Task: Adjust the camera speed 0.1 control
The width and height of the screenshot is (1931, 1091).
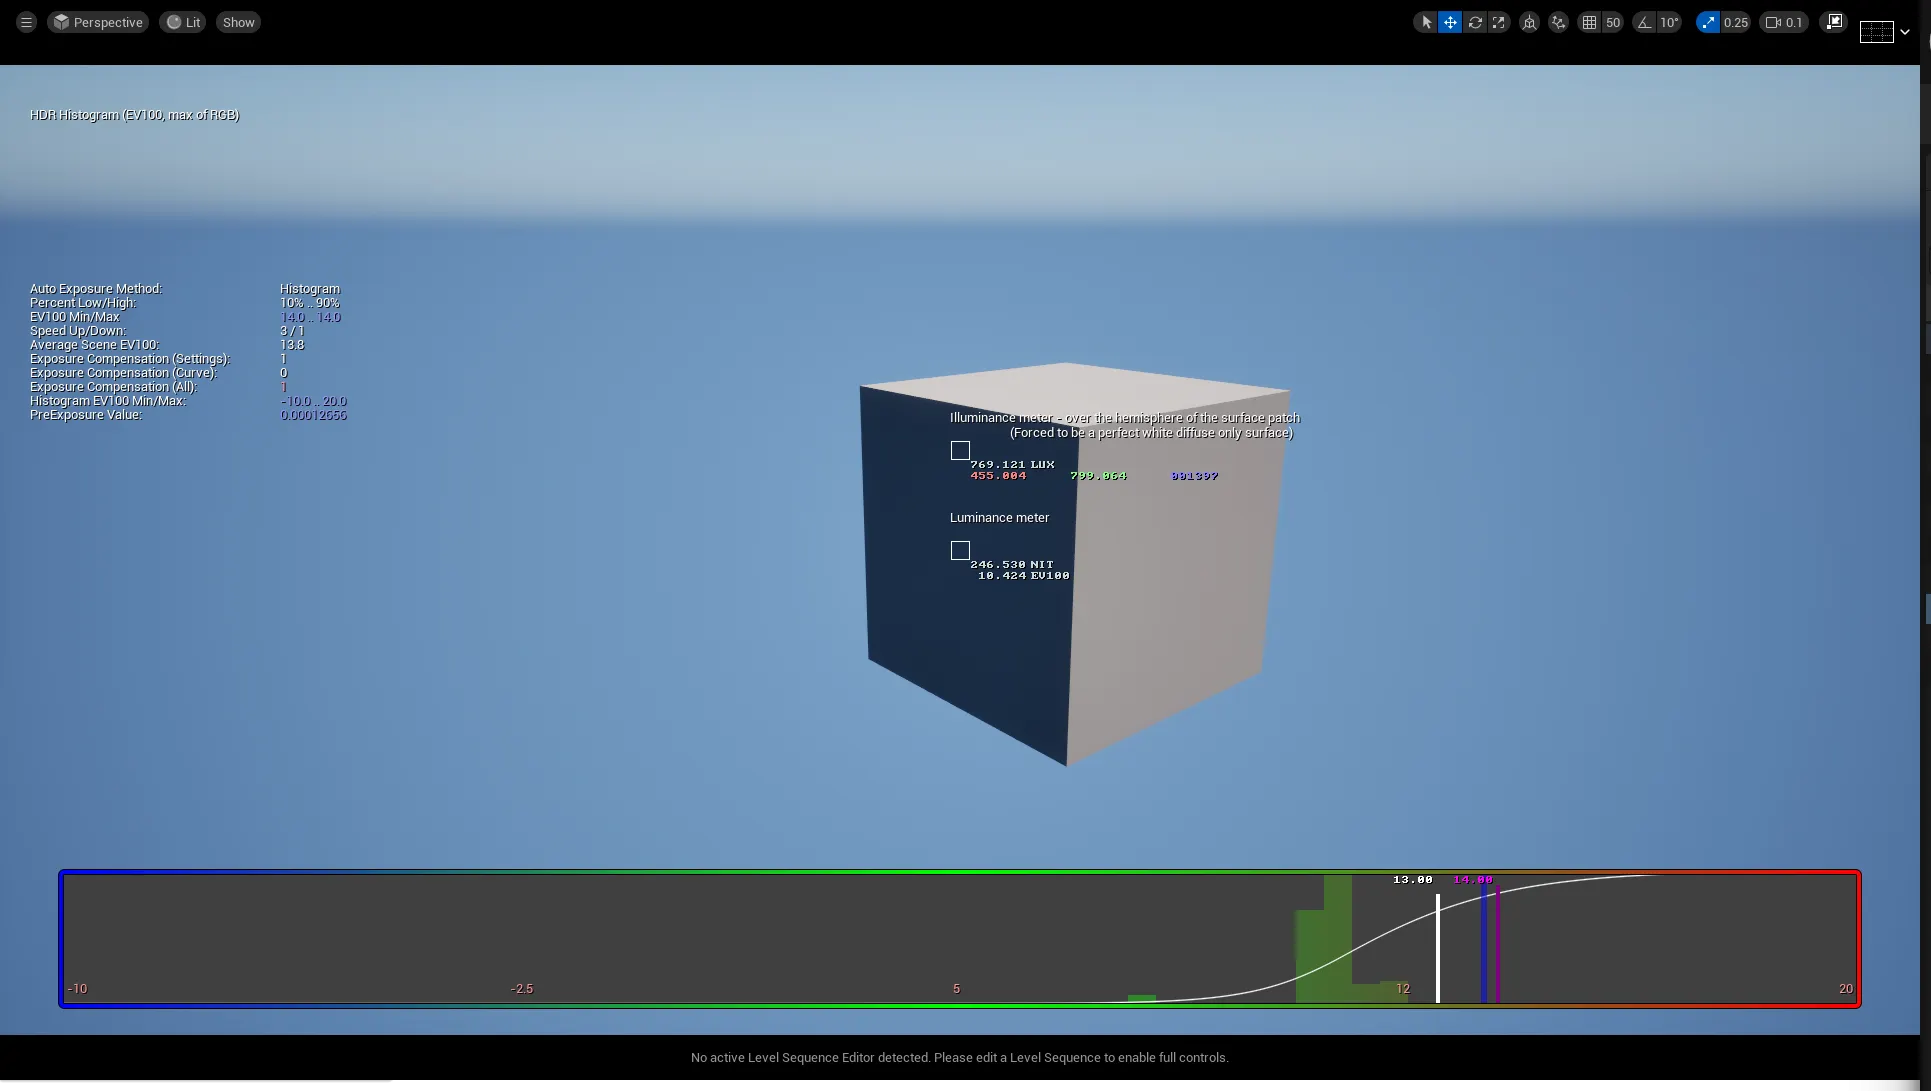Action: tap(1784, 22)
